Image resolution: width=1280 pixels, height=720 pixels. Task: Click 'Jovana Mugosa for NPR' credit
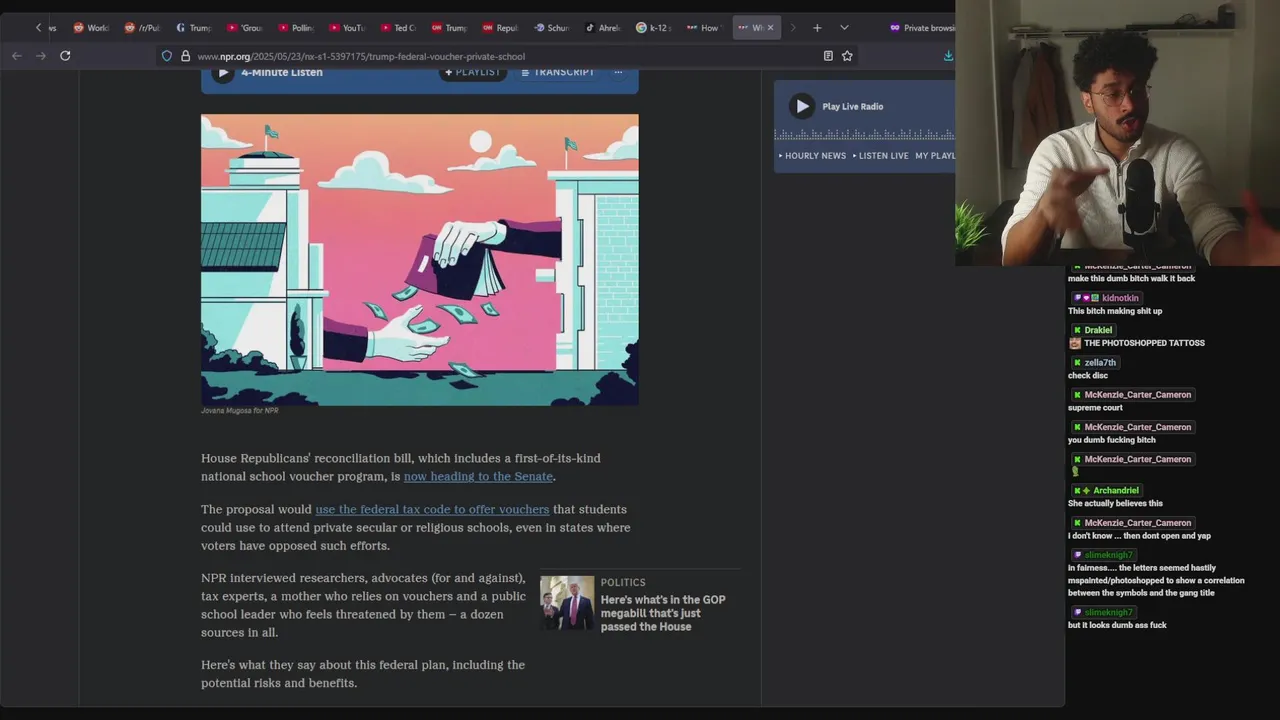240,411
